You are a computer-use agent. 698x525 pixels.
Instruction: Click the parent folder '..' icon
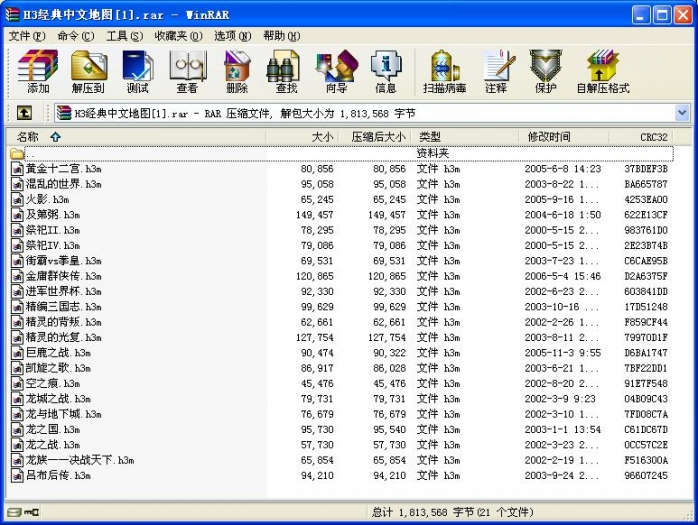[17, 154]
